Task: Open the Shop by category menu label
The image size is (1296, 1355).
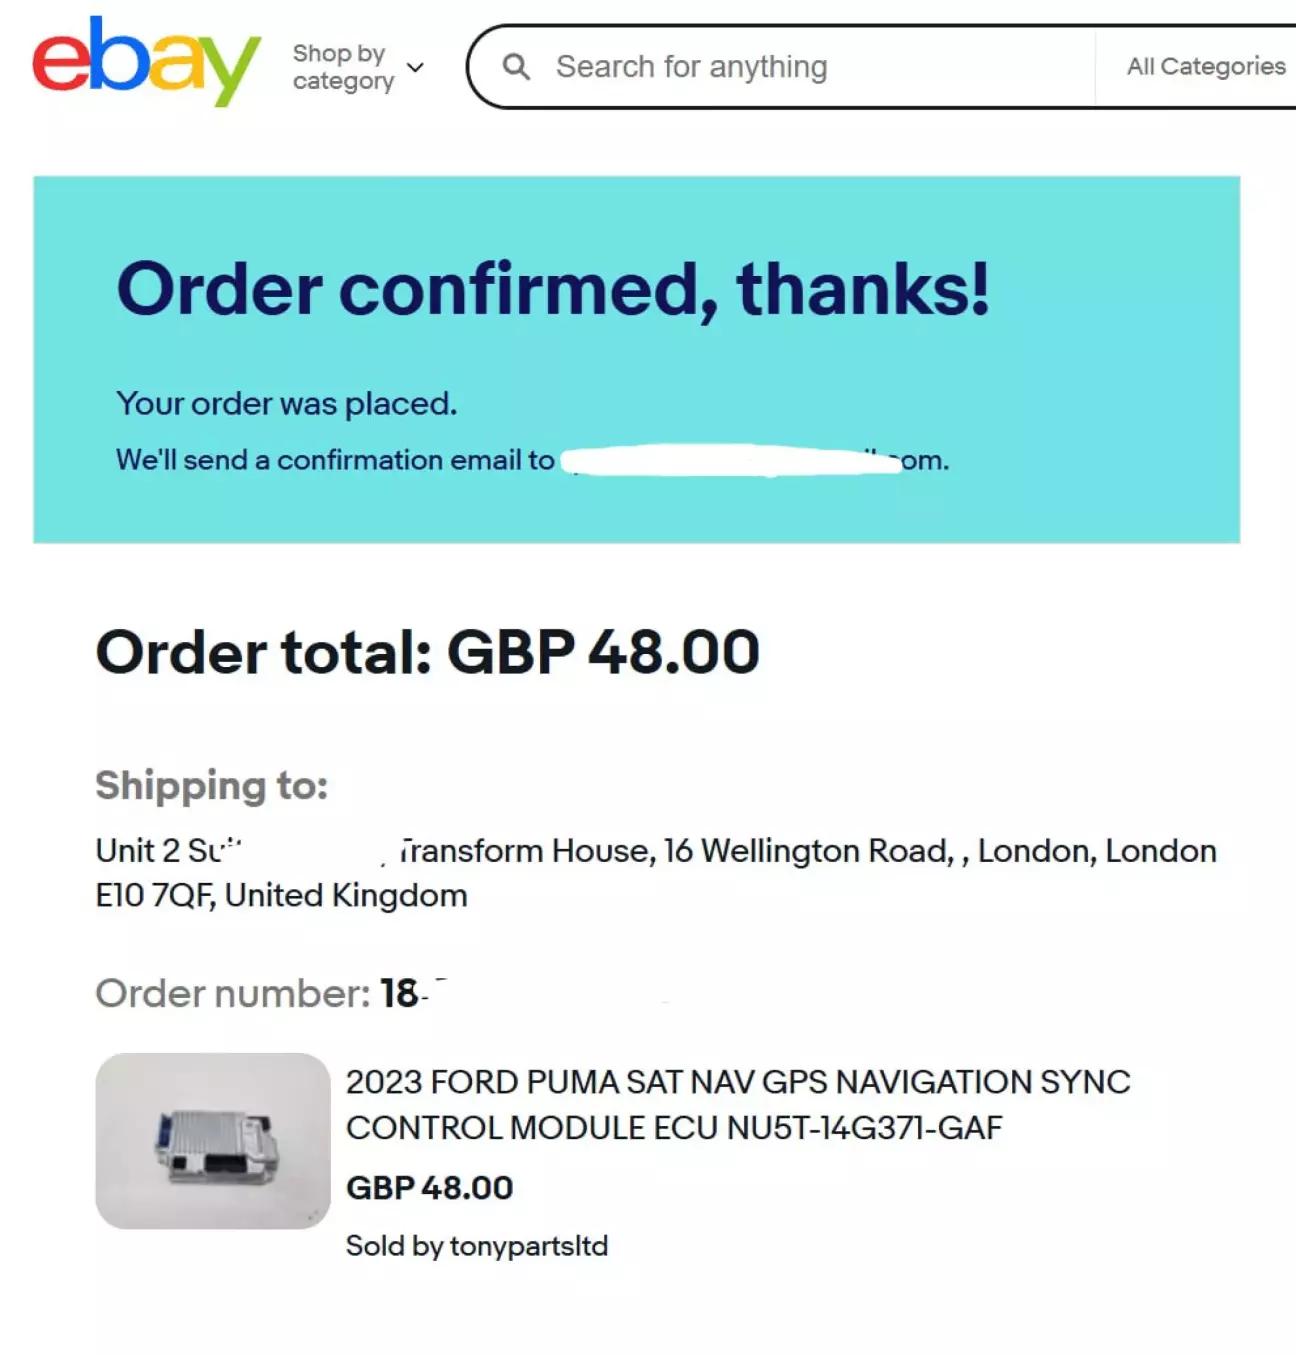Action: pos(342,67)
